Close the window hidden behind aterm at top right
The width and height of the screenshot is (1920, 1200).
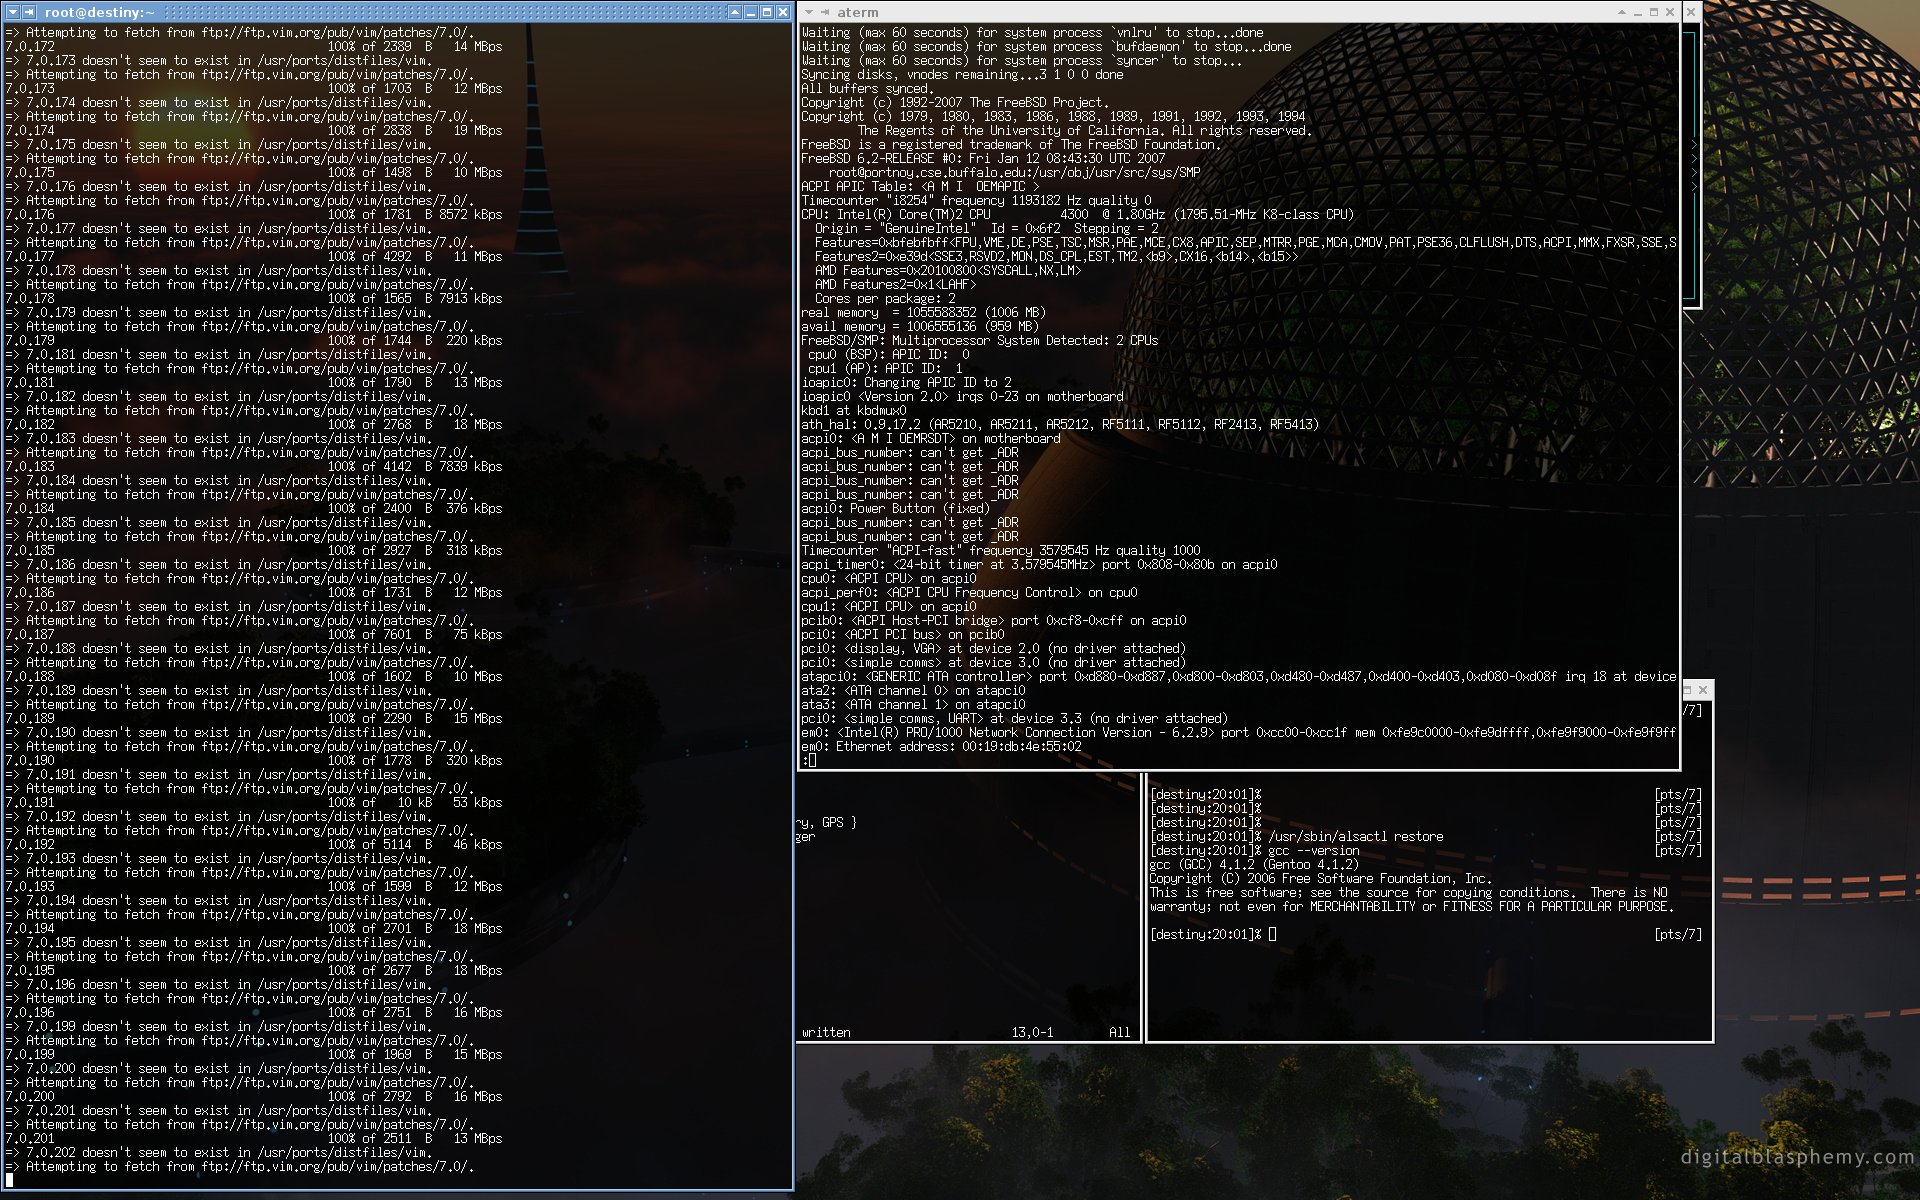coord(1691,12)
